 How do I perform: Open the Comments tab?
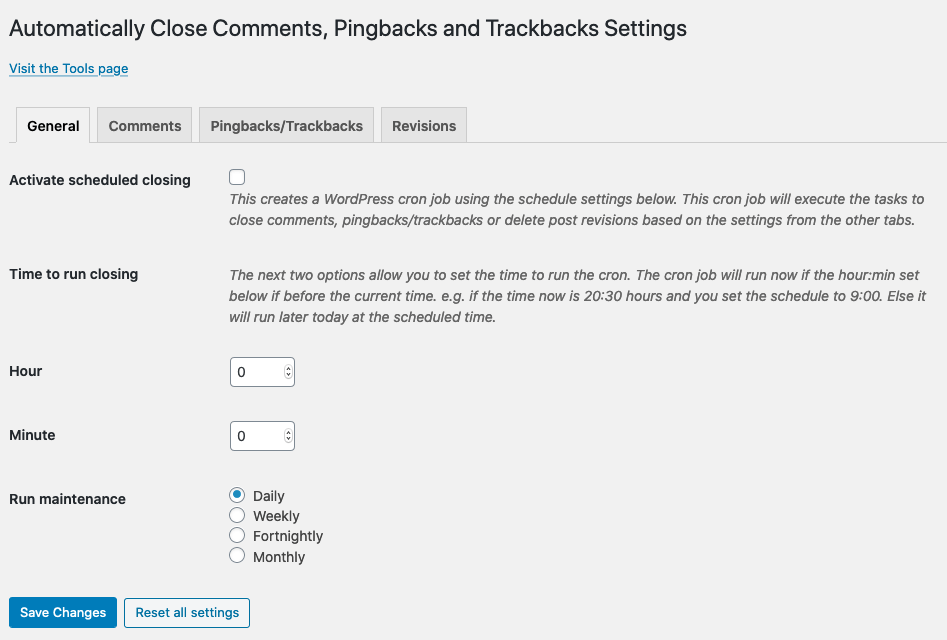pyautogui.click(x=145, y=126)
